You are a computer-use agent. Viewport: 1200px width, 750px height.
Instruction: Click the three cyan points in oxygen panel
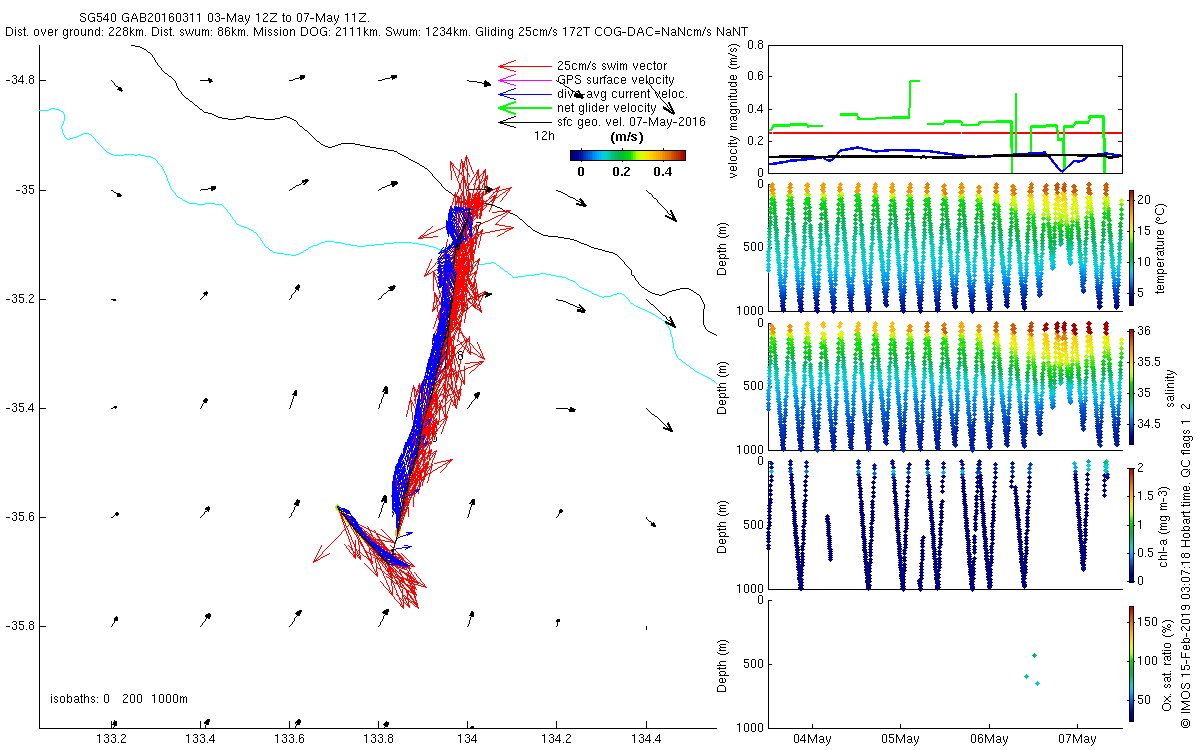click(x=1032, y=669)
